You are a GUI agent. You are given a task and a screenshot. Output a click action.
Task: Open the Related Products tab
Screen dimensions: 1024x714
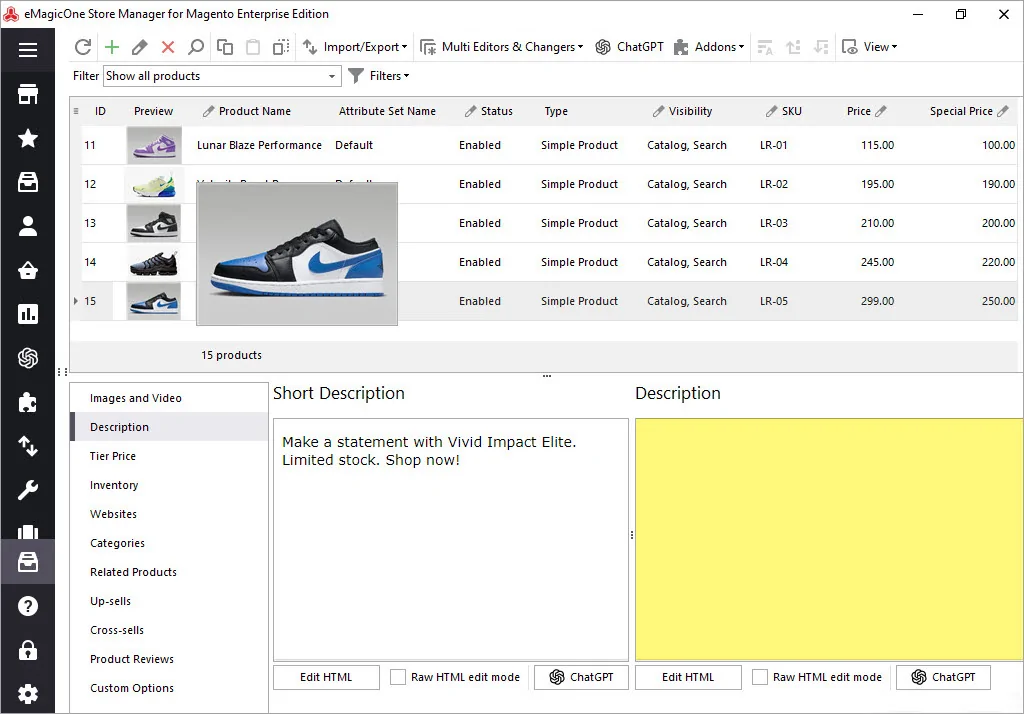click(x=169, y=572)
